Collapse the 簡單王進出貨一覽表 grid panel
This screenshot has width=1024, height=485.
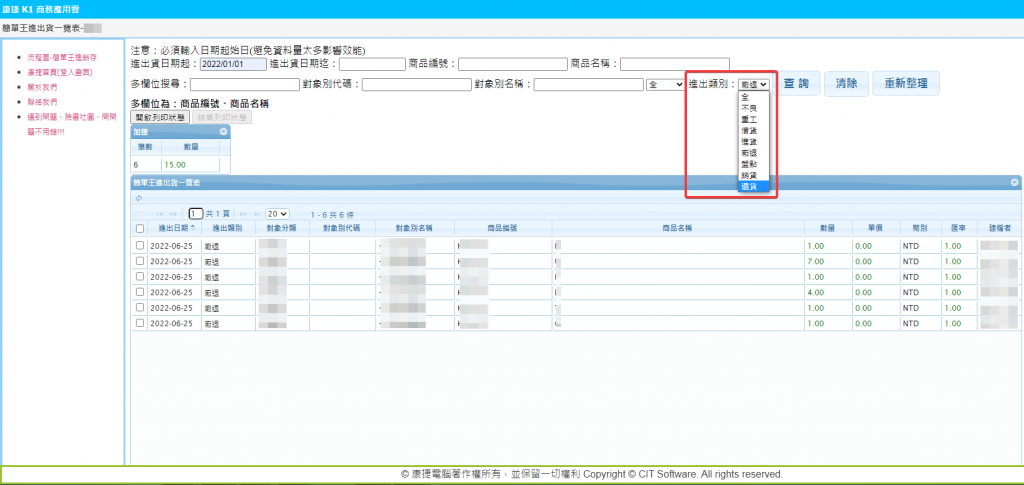coord(1014,183)
